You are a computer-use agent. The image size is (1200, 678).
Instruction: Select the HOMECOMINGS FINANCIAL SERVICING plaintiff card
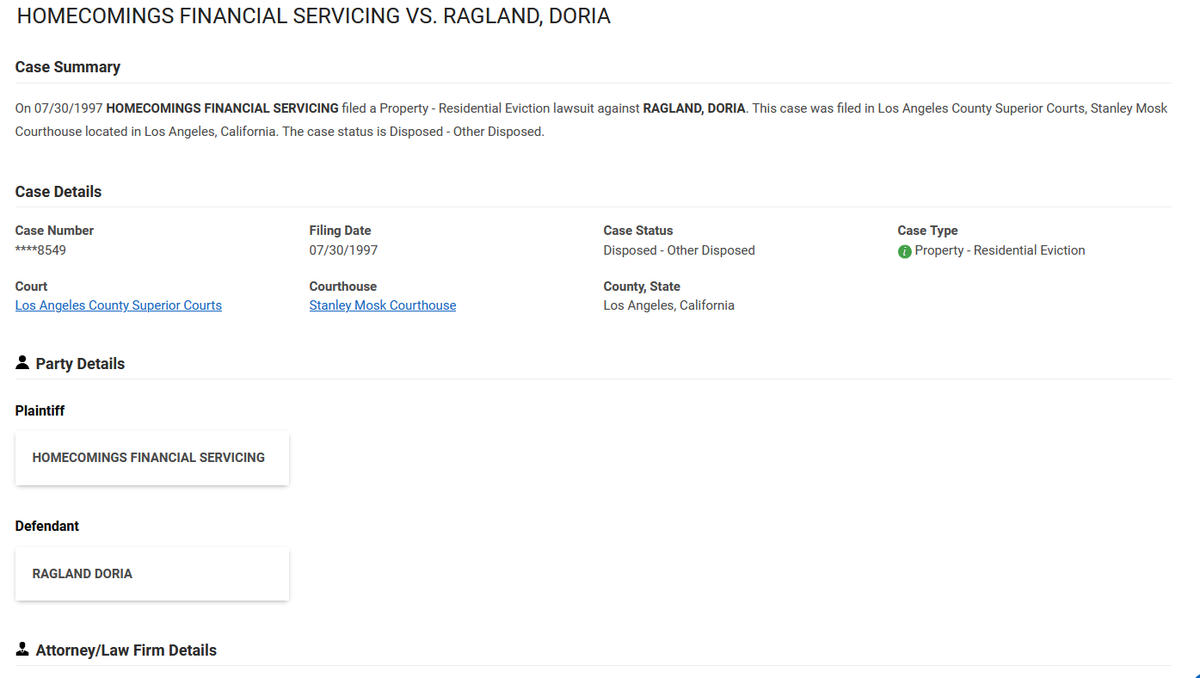click(x=152, y=458)
